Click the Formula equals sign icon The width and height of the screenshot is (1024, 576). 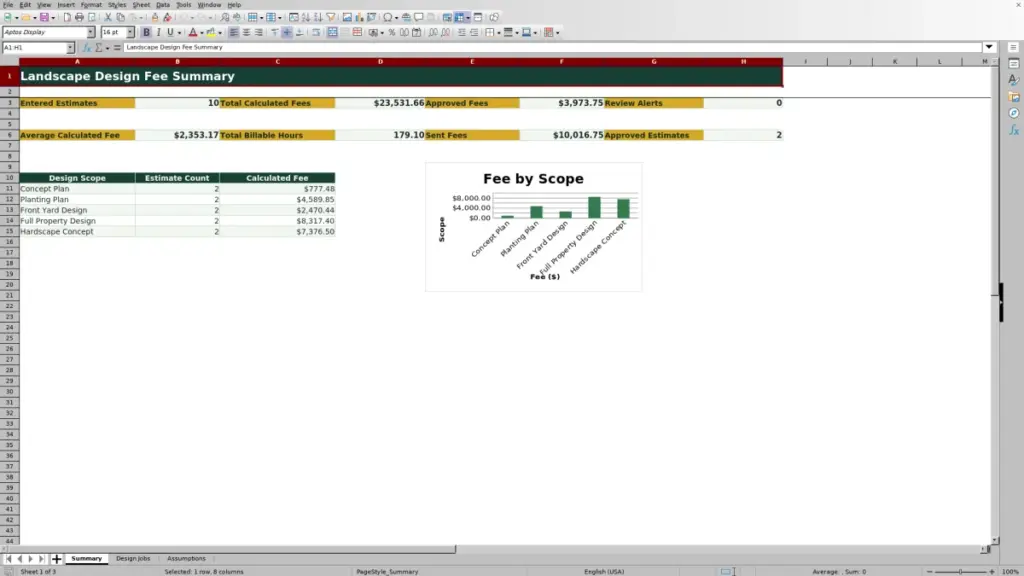tap(117, 47)
